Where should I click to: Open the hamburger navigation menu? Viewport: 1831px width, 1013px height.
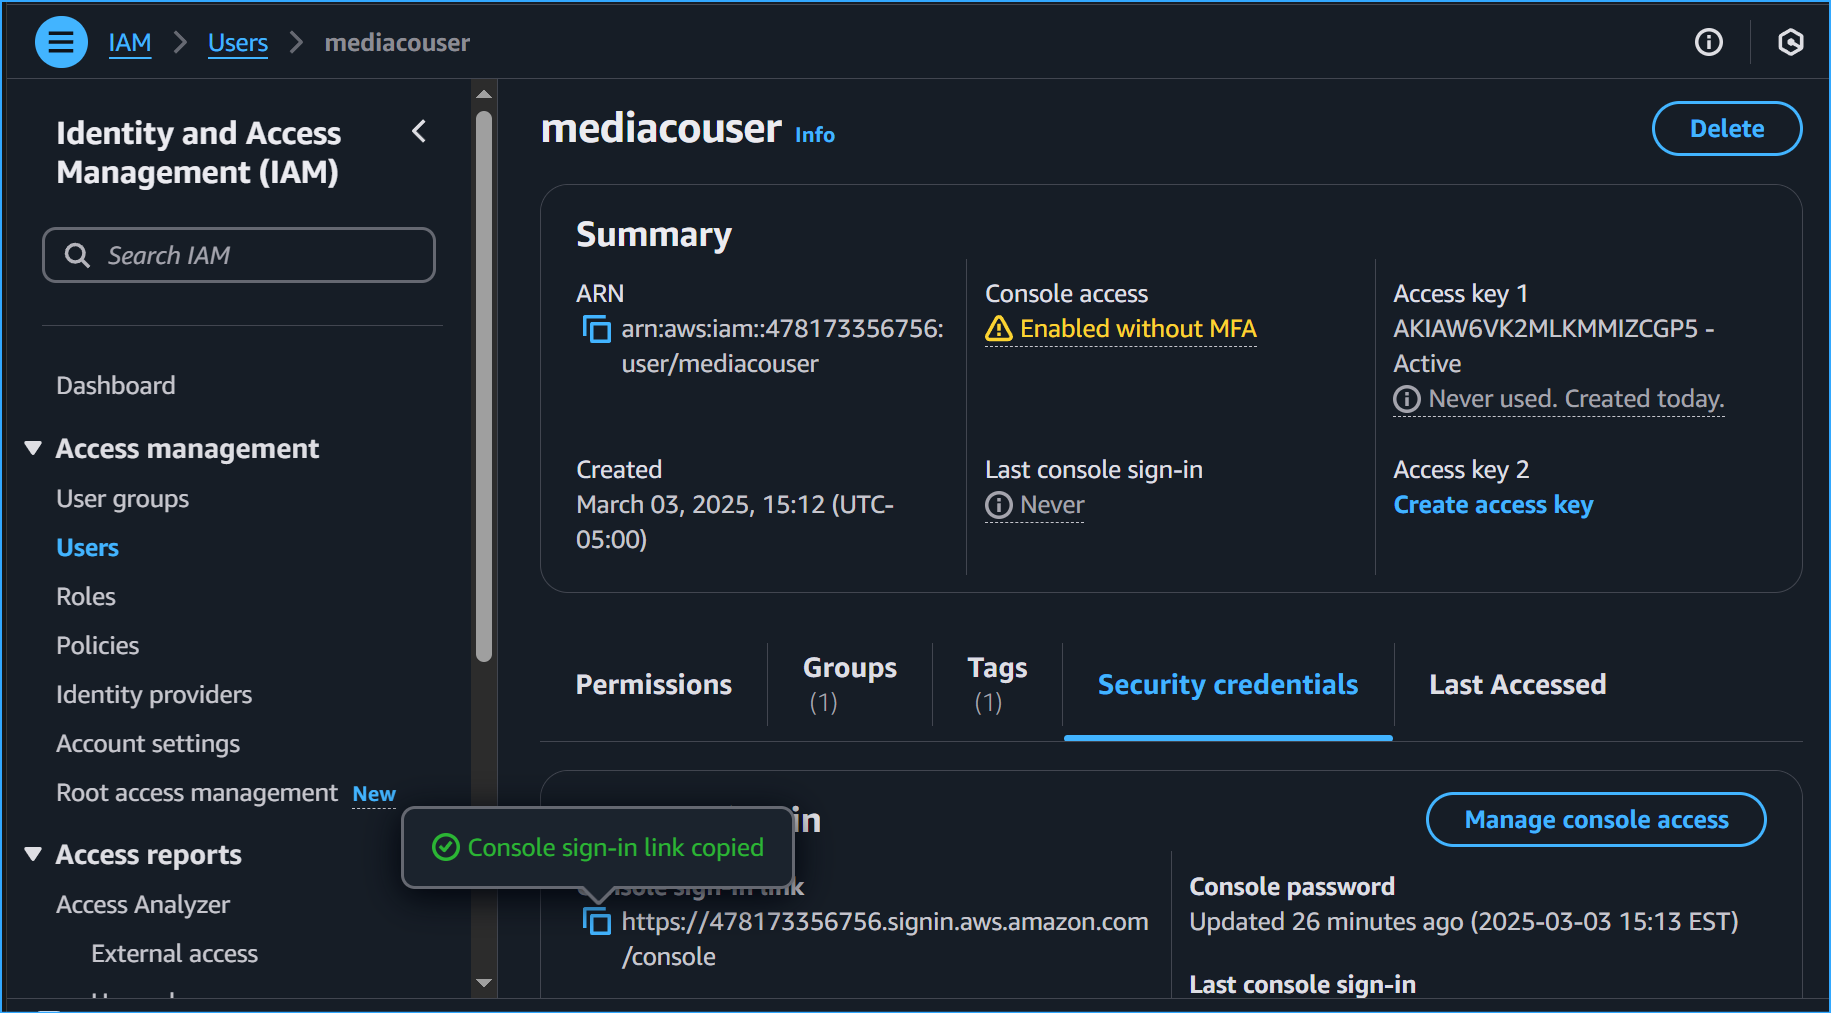click(61, 42)
